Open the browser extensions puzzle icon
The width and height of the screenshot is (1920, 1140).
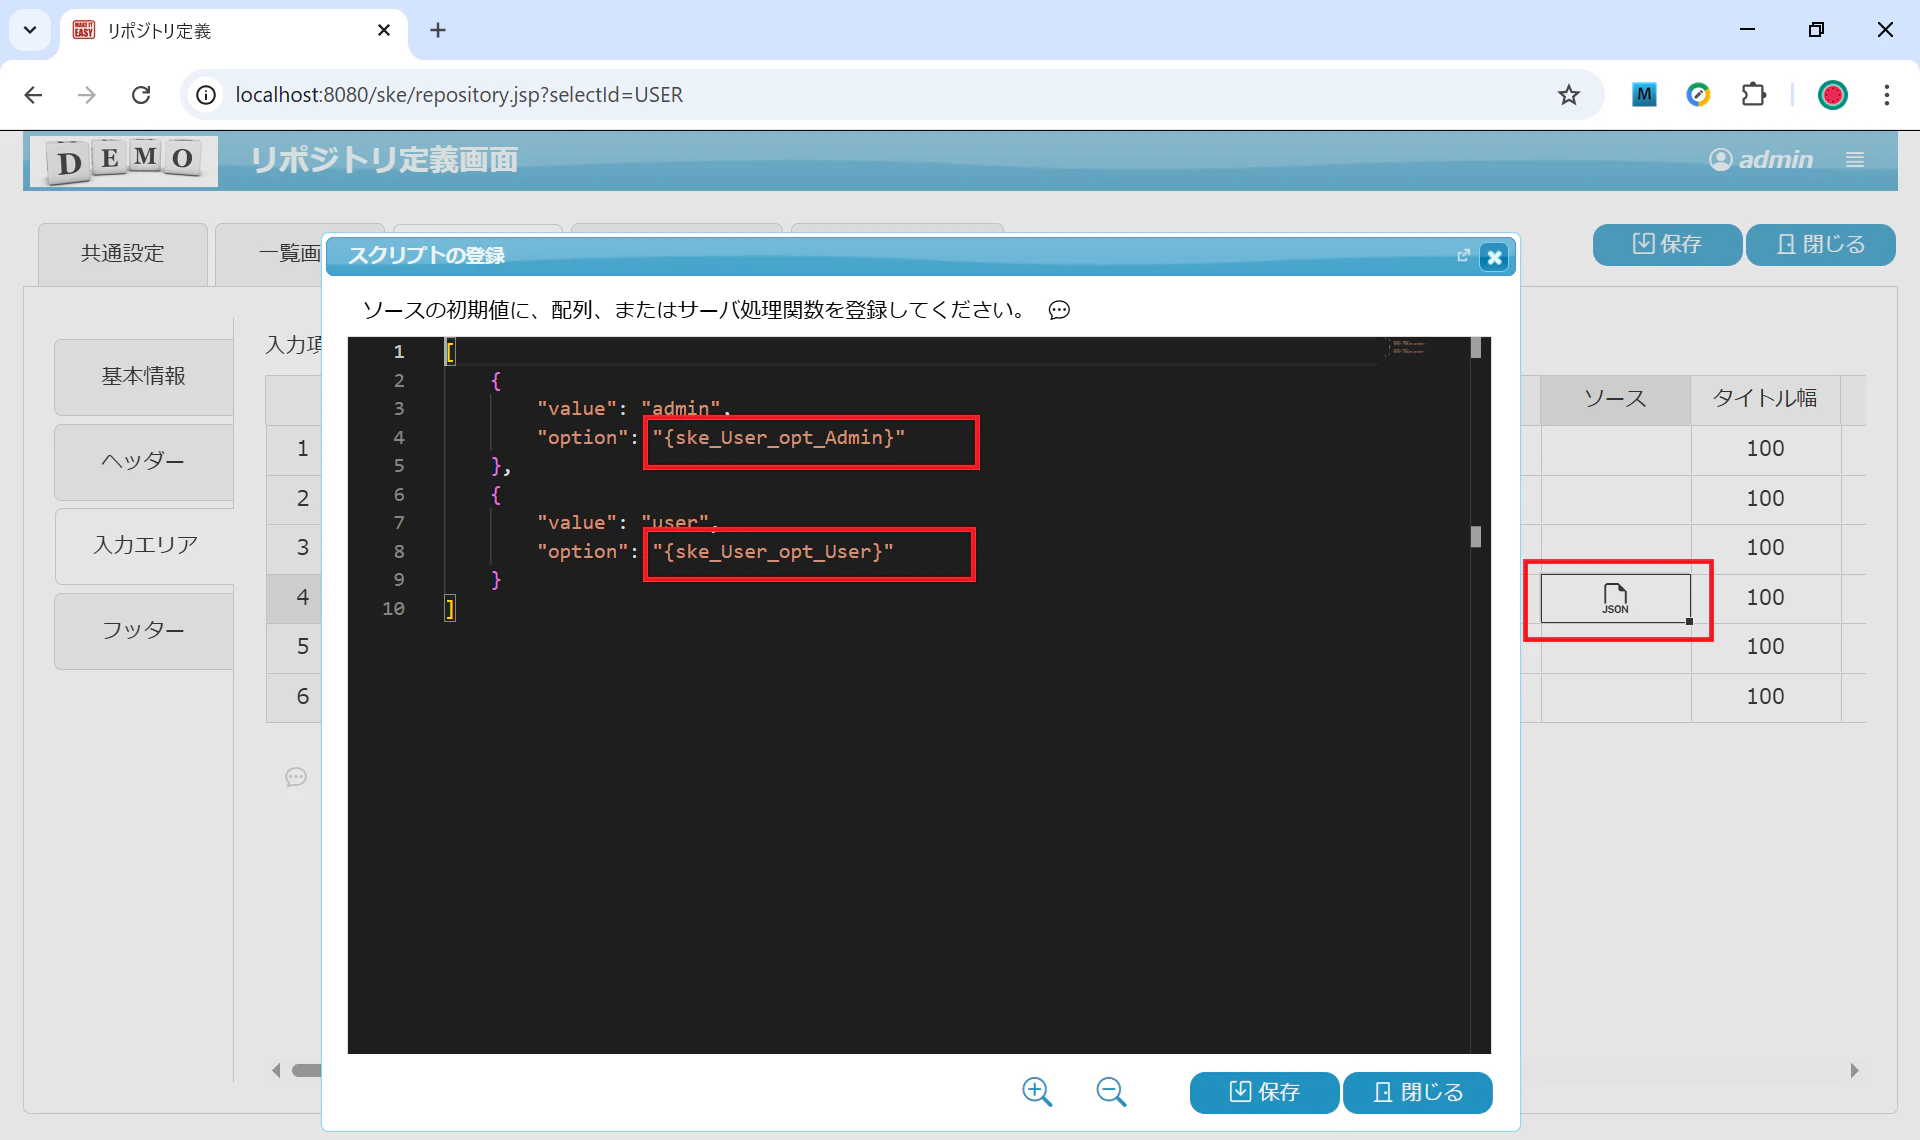[x=1753, y=95]
